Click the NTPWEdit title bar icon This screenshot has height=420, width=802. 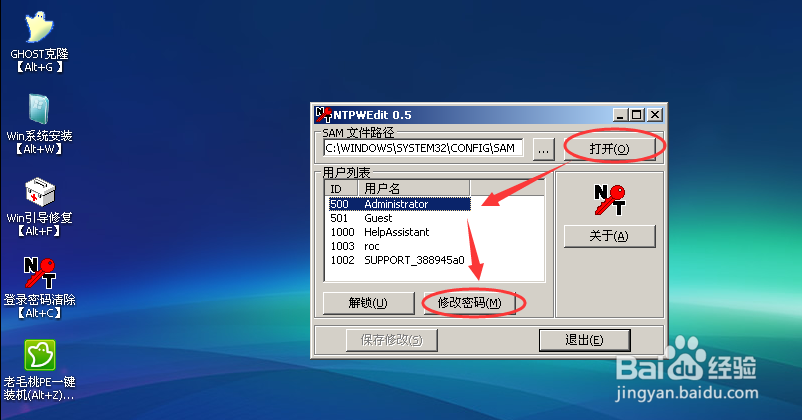[x=323, y=115]
